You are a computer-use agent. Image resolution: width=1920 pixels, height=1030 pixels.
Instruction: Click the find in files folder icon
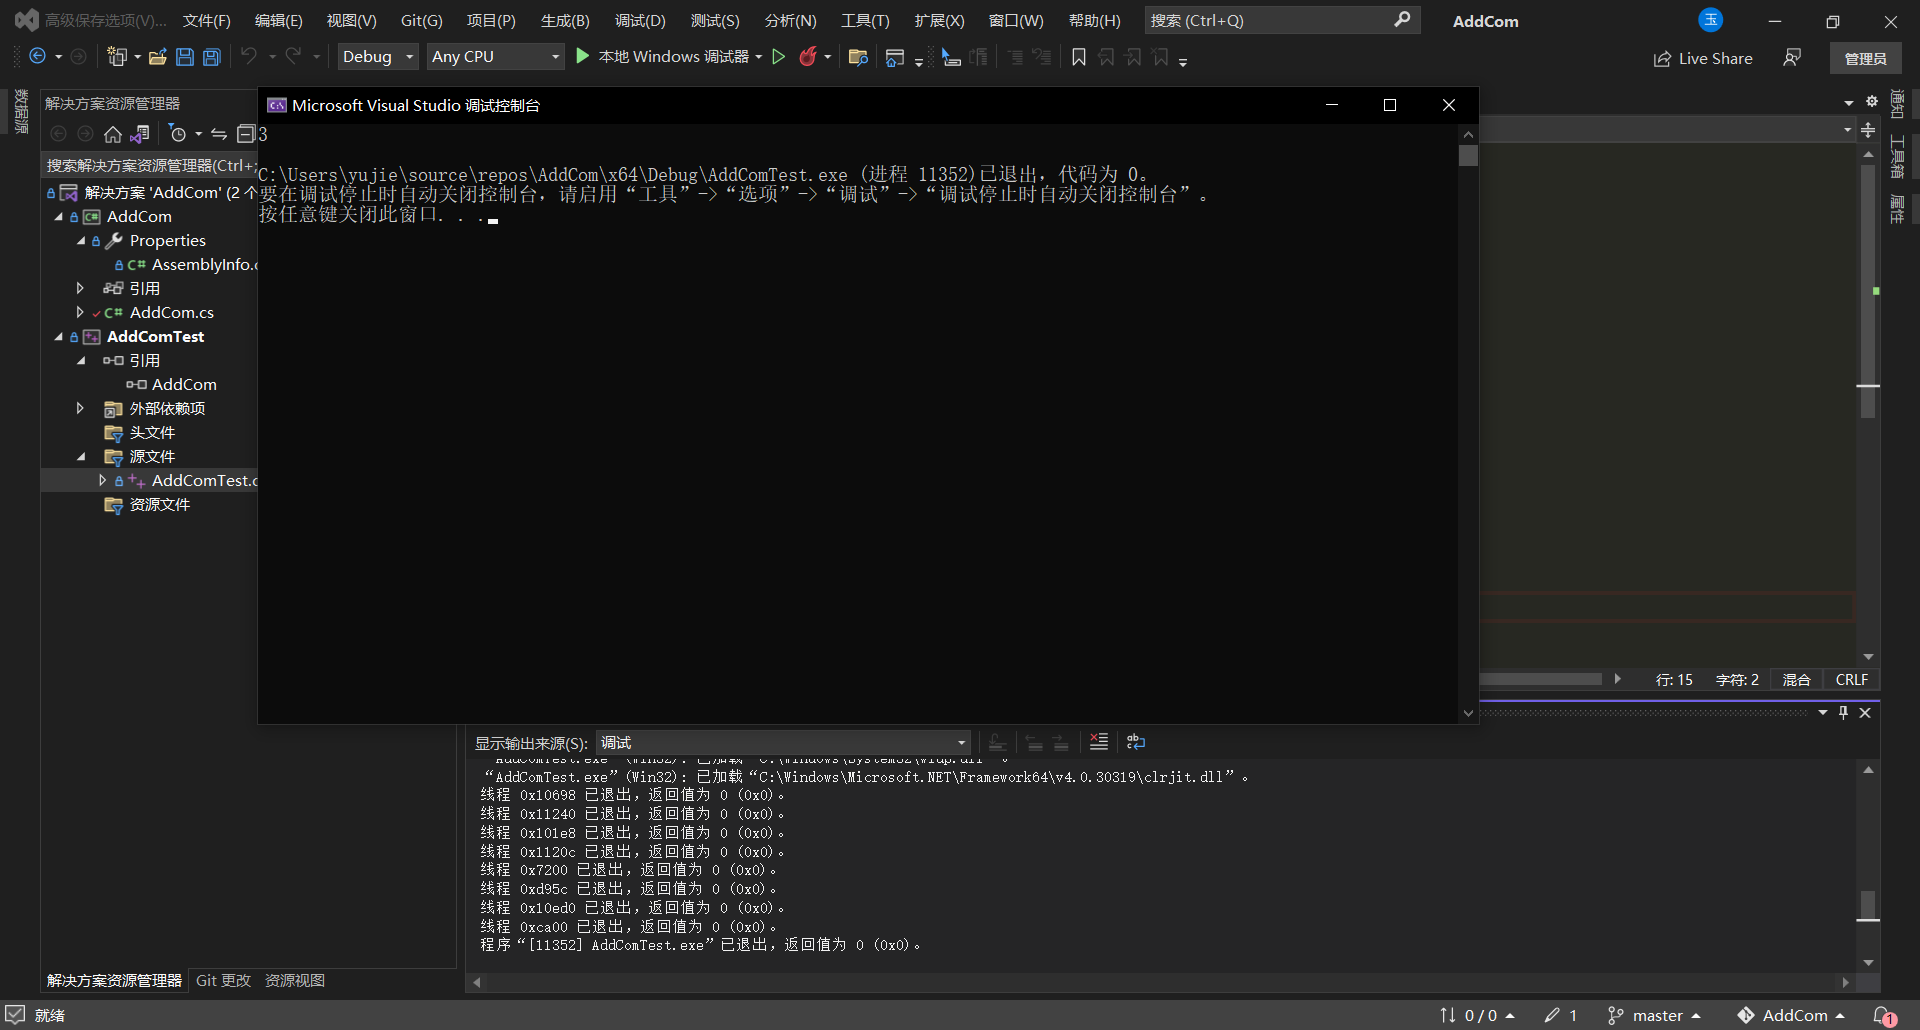click(858, 58)
